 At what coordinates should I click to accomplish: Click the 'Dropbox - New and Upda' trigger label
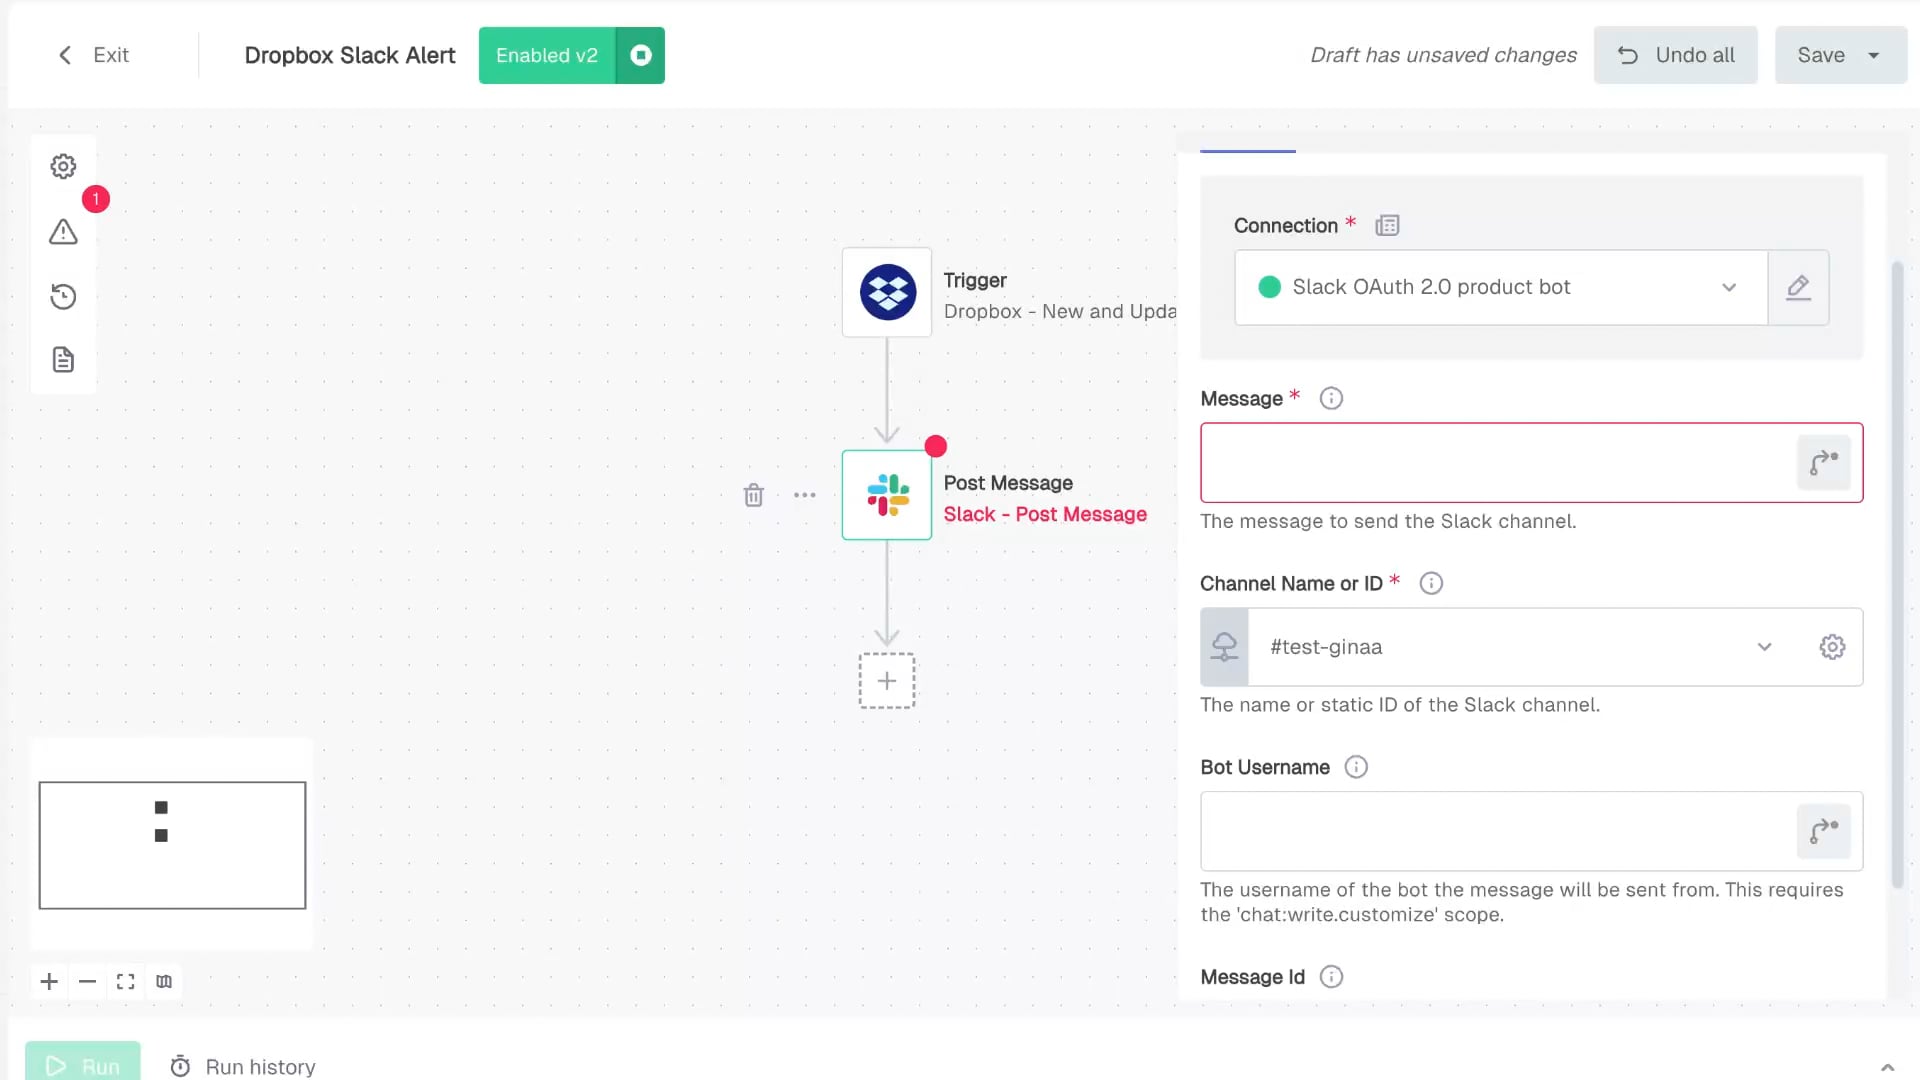[x=1060, y=312]
